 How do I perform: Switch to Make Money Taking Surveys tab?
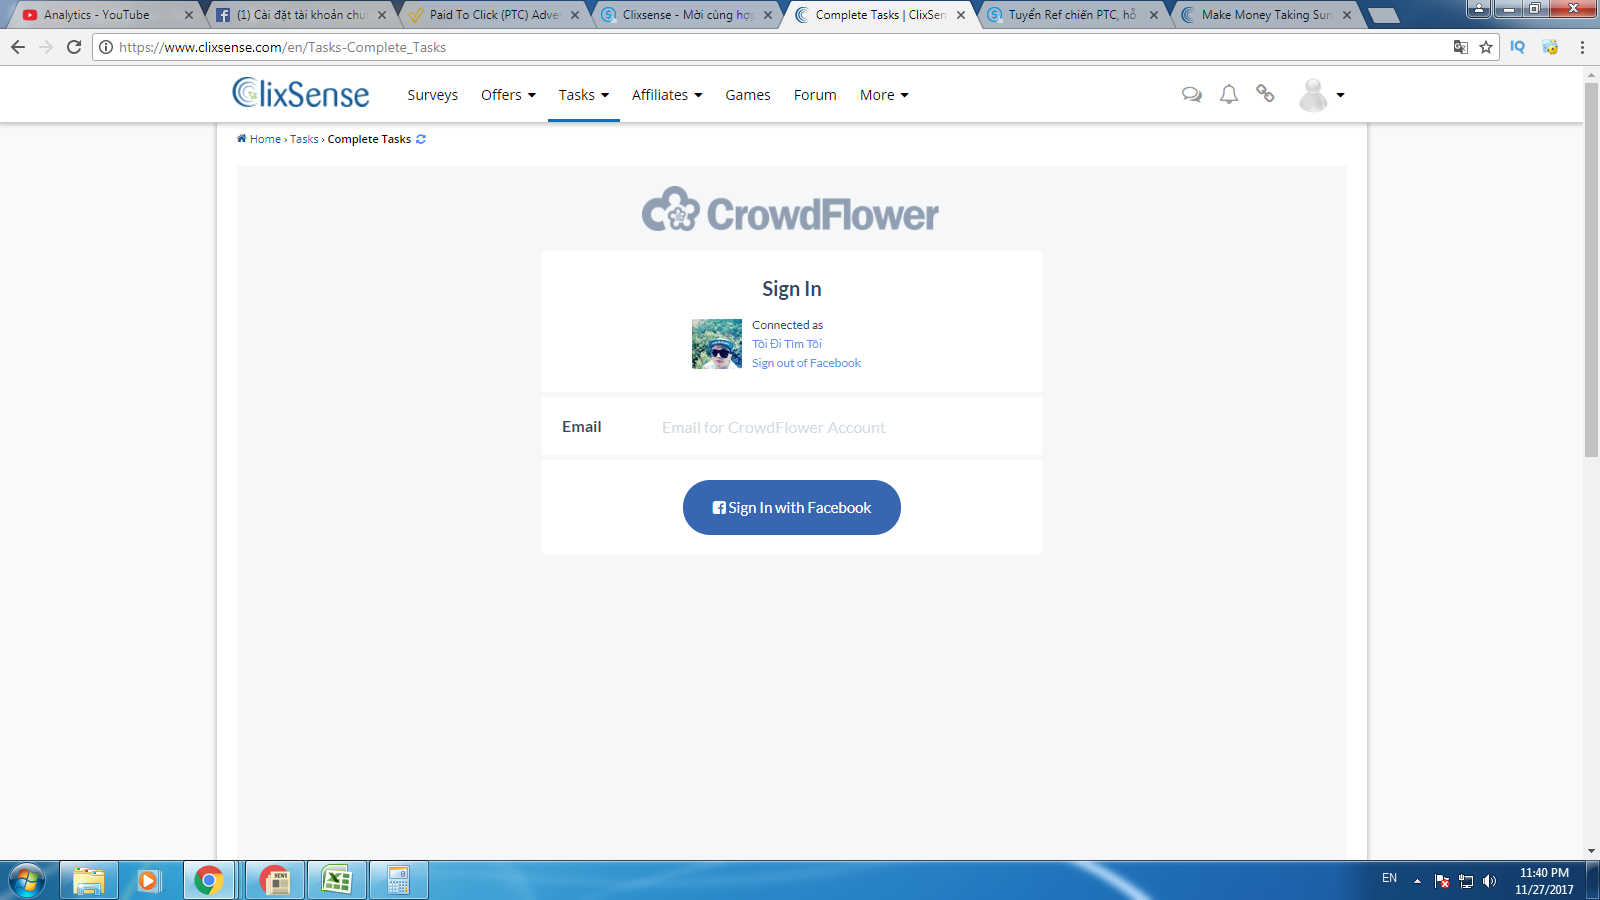coord(1266,15)
